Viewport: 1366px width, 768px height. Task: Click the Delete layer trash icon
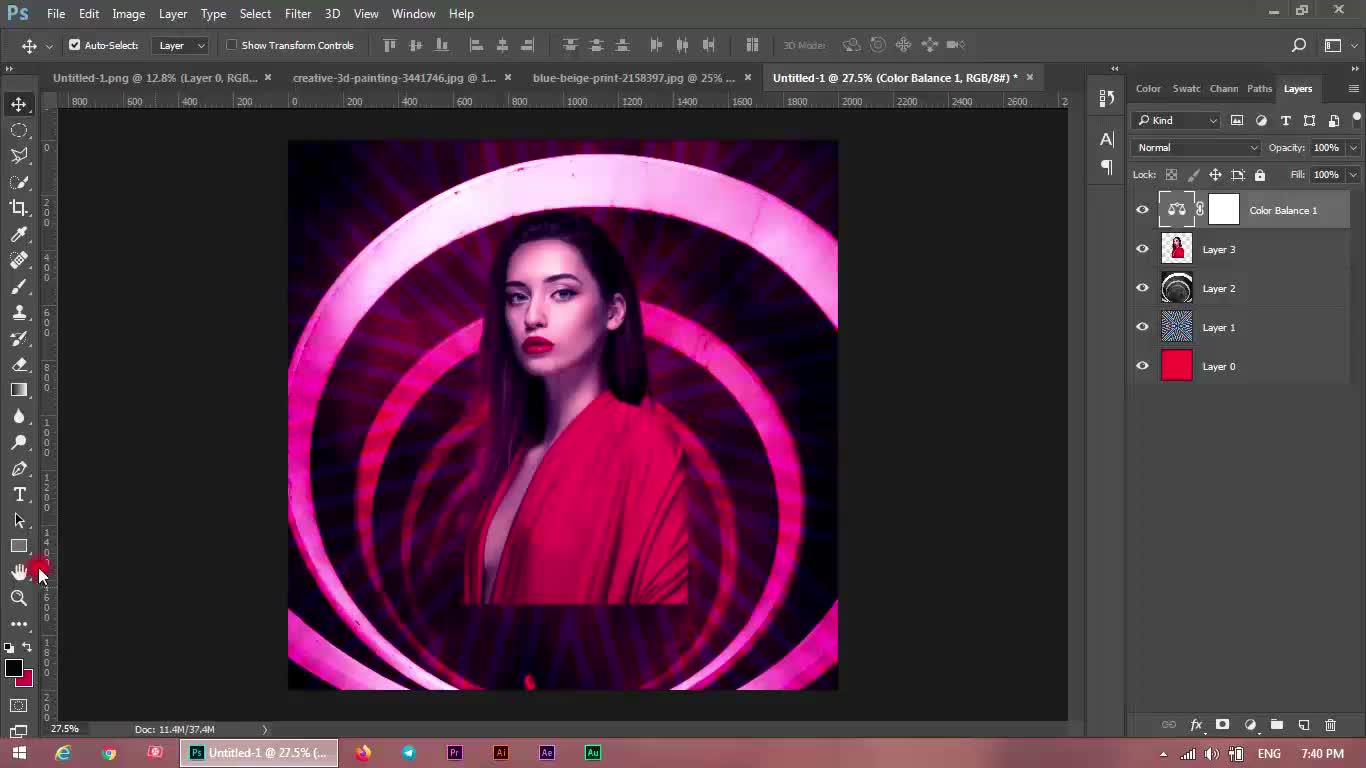click(x=1330, y=725)
